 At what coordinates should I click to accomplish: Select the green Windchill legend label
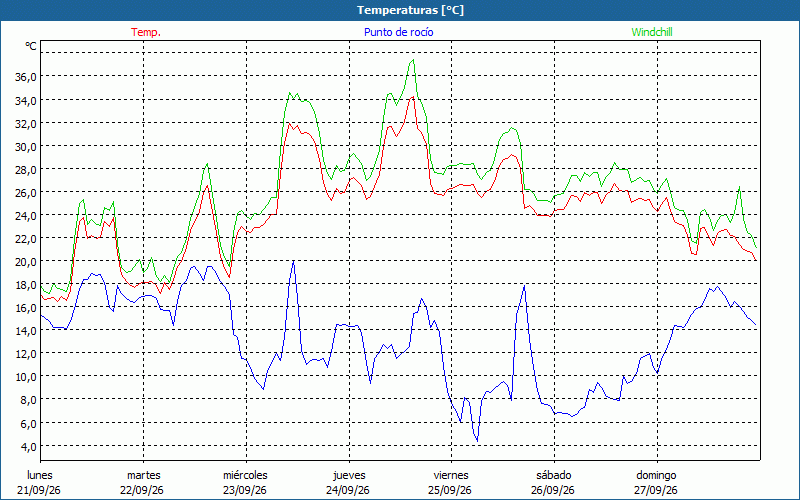652,32
